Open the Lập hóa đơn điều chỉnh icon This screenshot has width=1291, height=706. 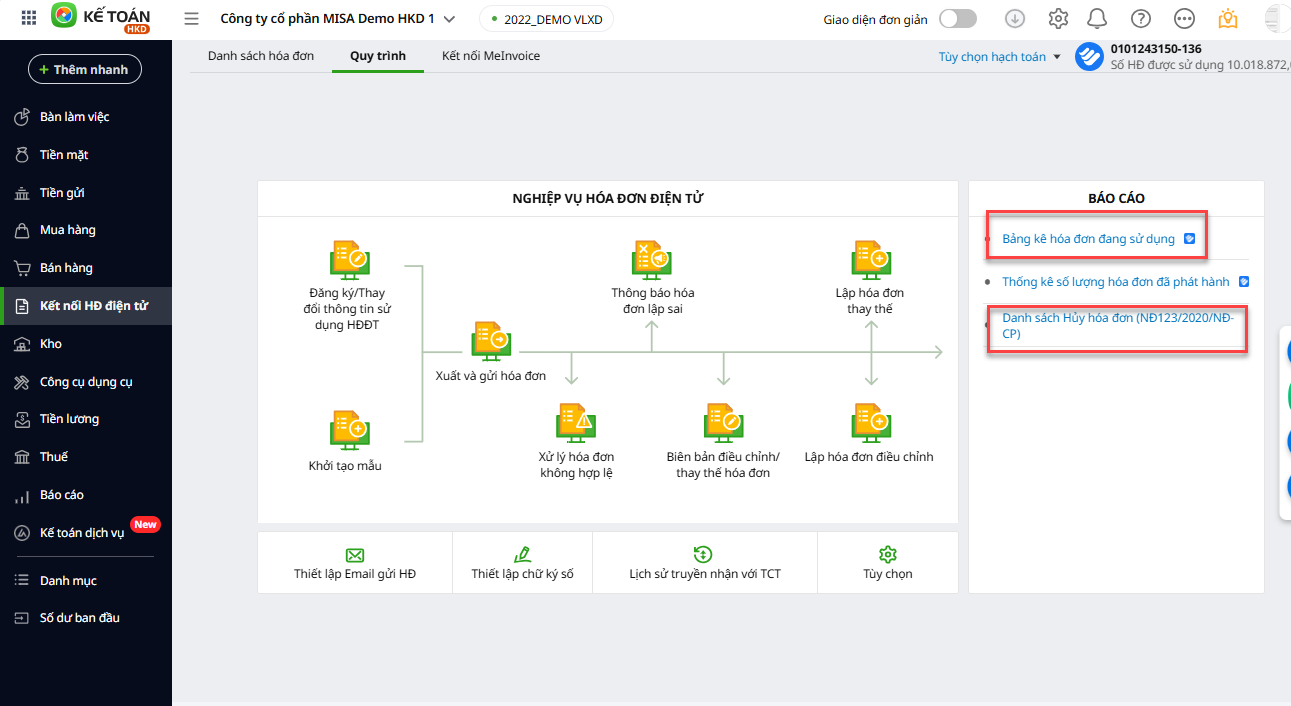[x=870, y=422]
